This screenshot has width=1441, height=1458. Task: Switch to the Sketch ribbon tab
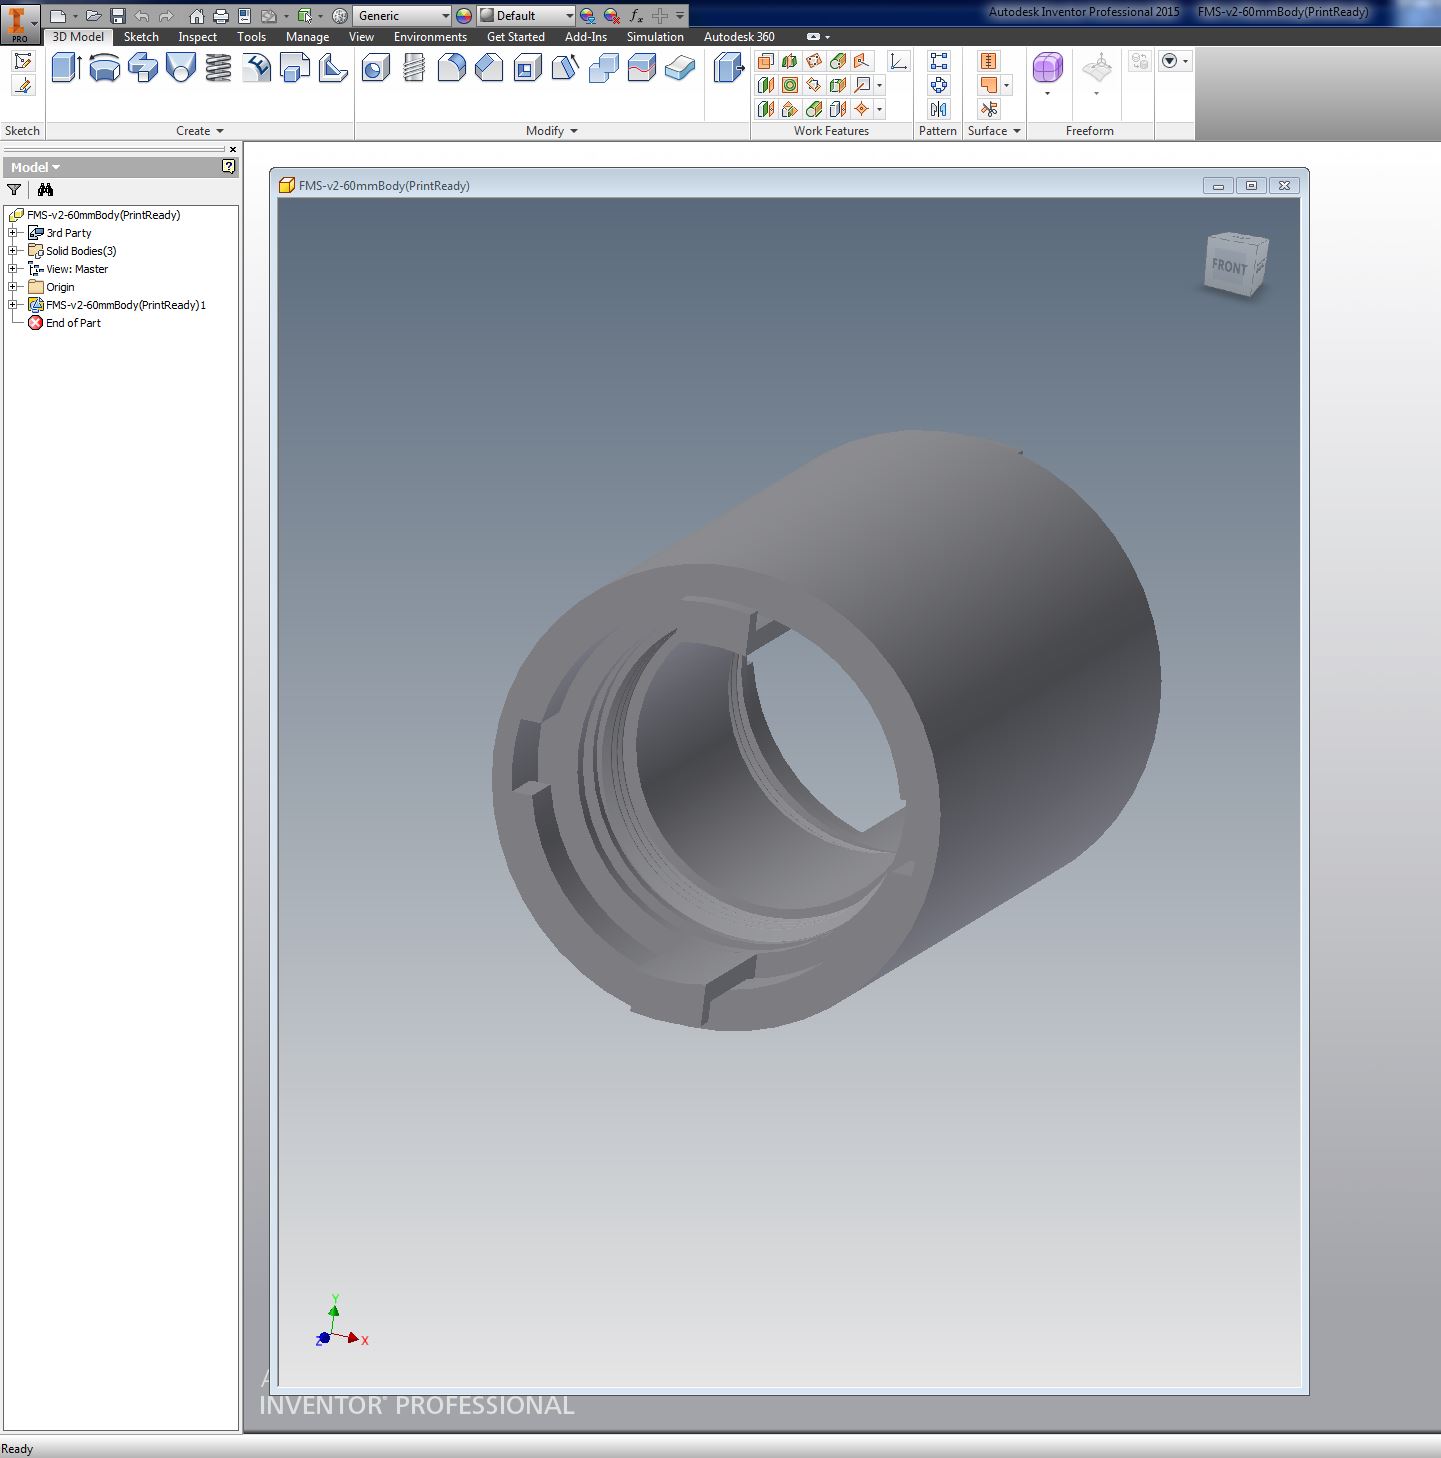coord(141,37)
